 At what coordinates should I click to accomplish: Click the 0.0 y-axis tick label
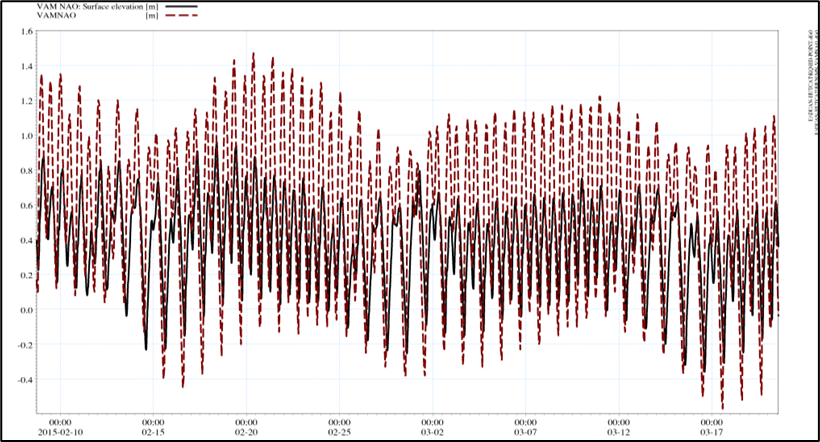pyautogui.click(x=26, y=310)
